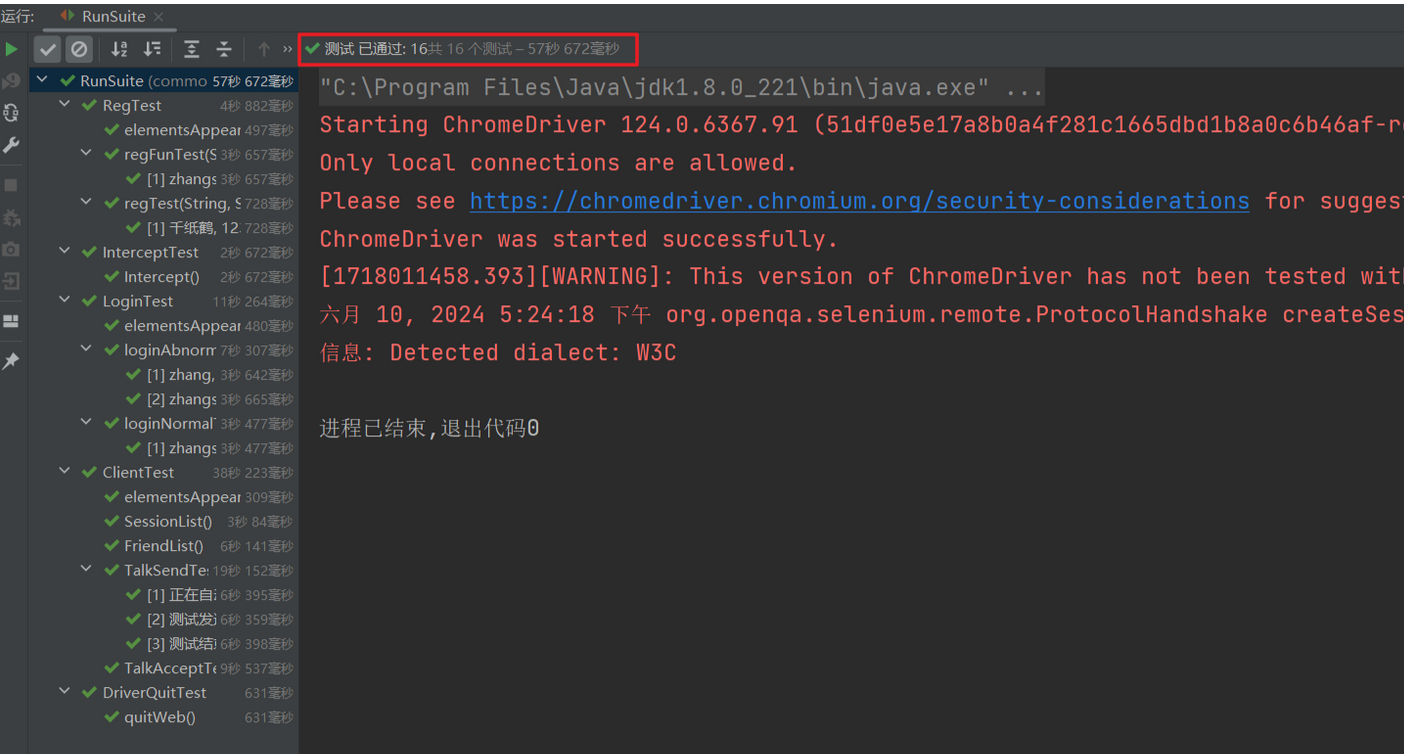Click the pin tab icon
The height and width of the screenshot is (754, 1404).
click(11, 361)
